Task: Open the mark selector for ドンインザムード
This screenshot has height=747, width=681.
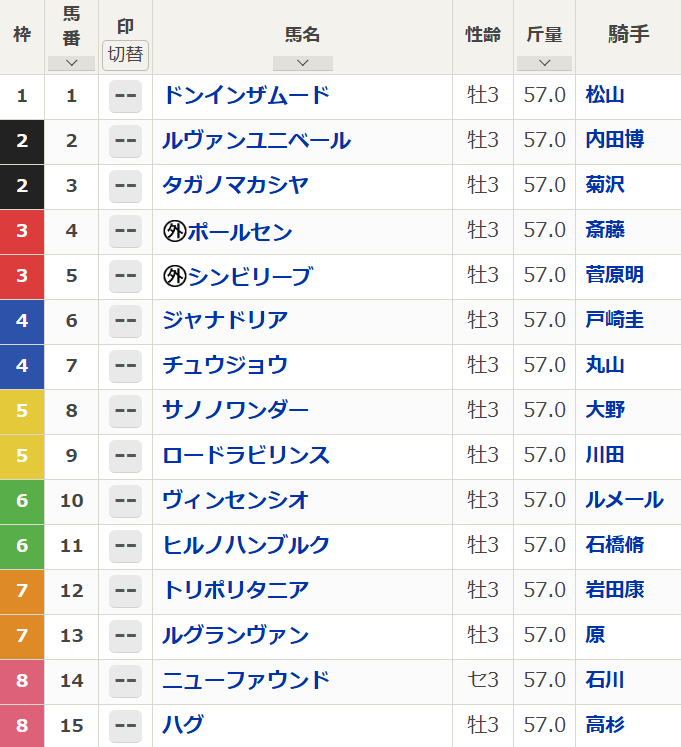Action: (x=125, y=97)
